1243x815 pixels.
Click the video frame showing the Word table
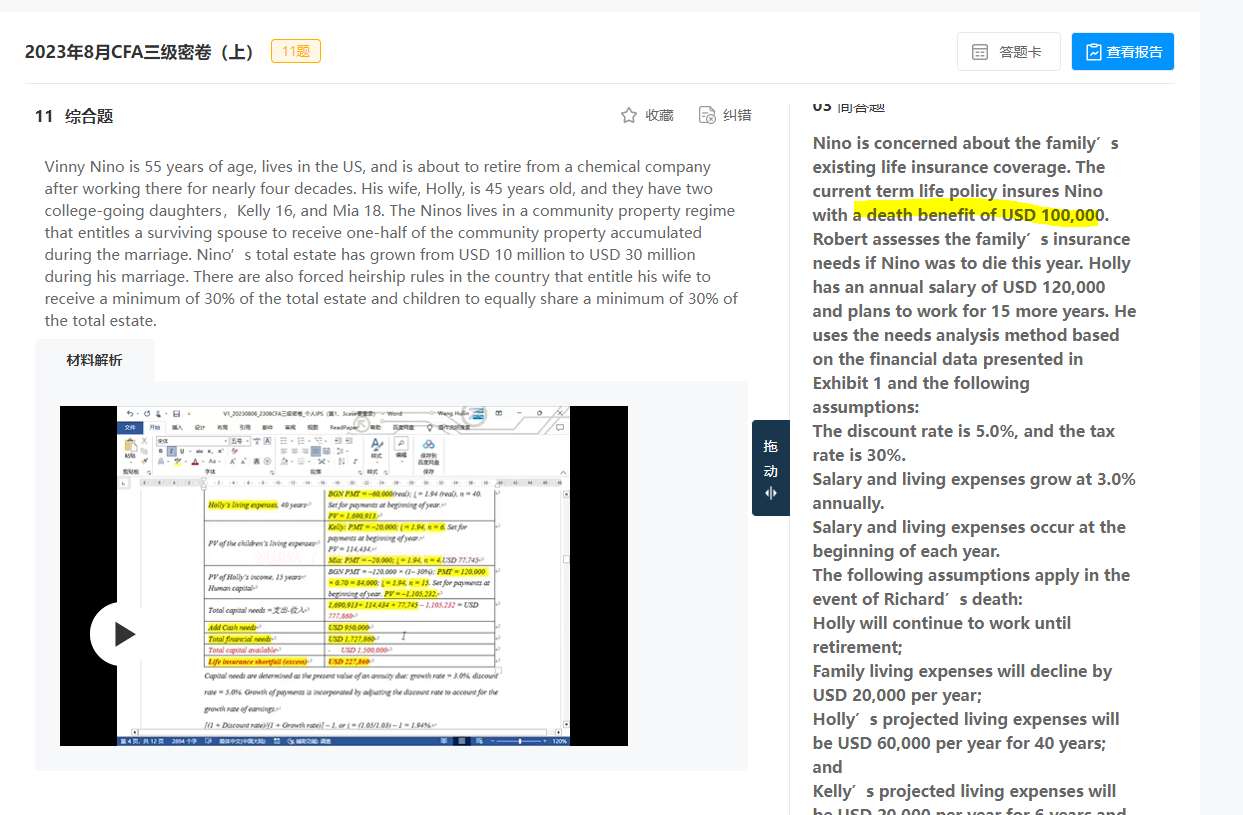[344, 576]
